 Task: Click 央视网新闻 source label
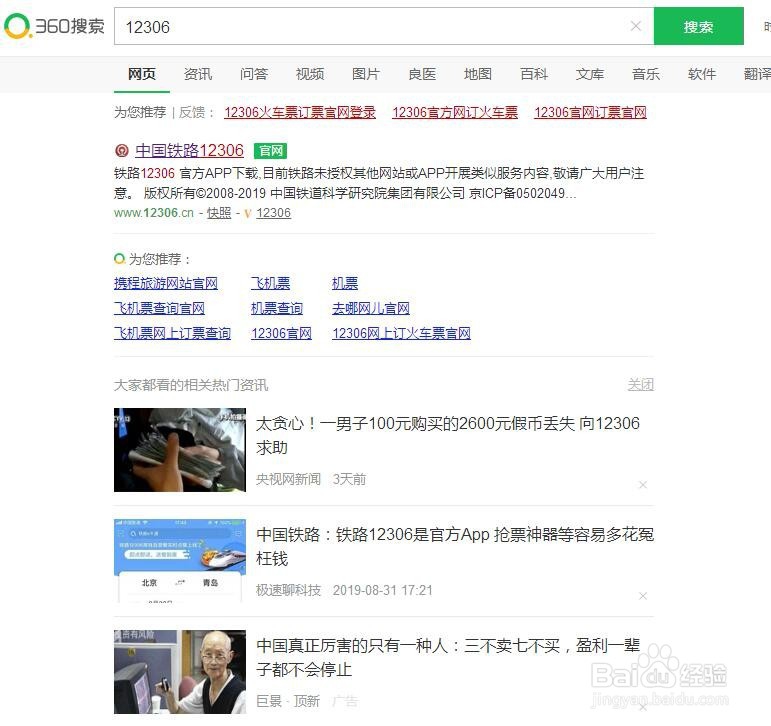pos(288,479)
